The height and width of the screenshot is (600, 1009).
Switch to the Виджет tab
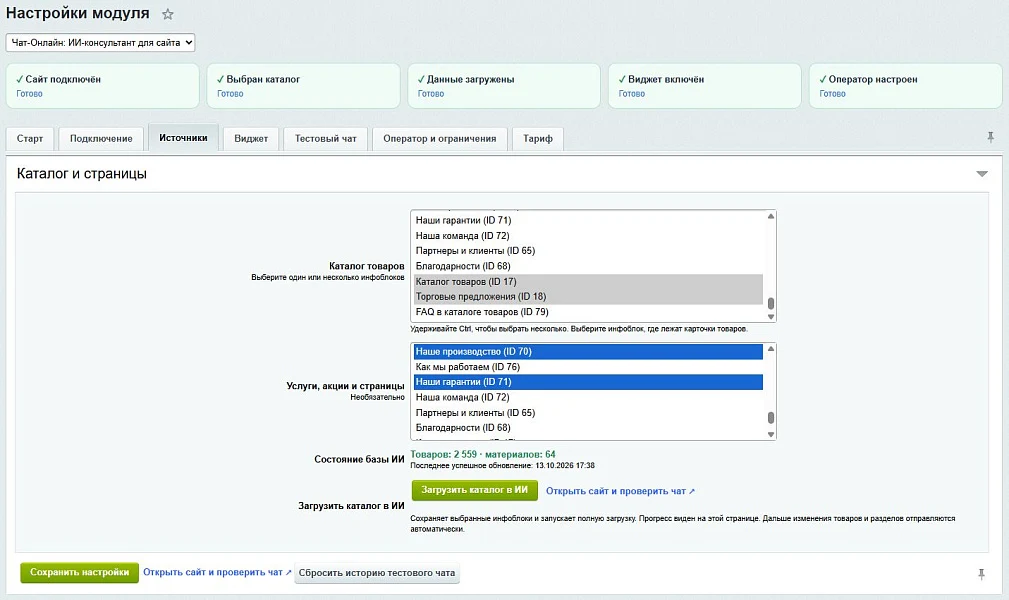pyautogui.click(x=251, y=138)
